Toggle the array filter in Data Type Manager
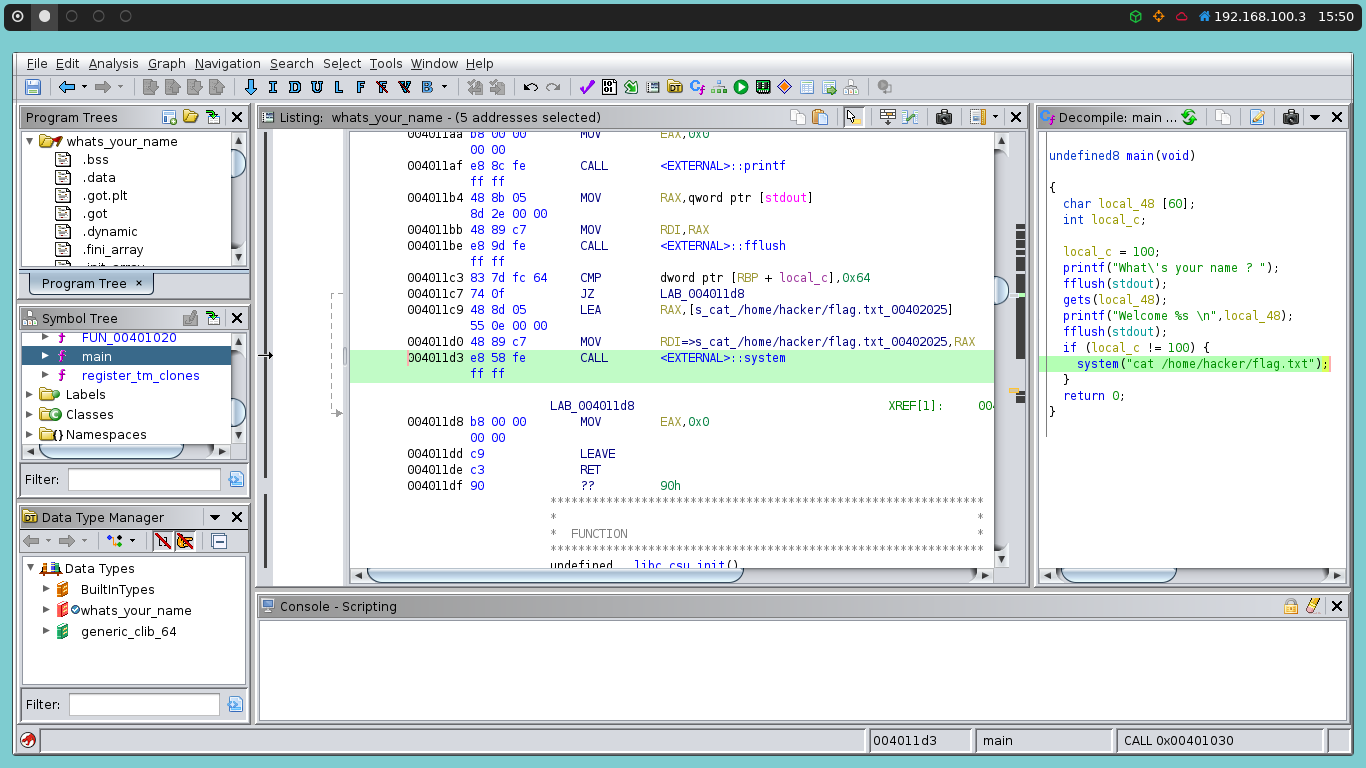This screenshot has width=1366, height=768. (x=162, y=541)
